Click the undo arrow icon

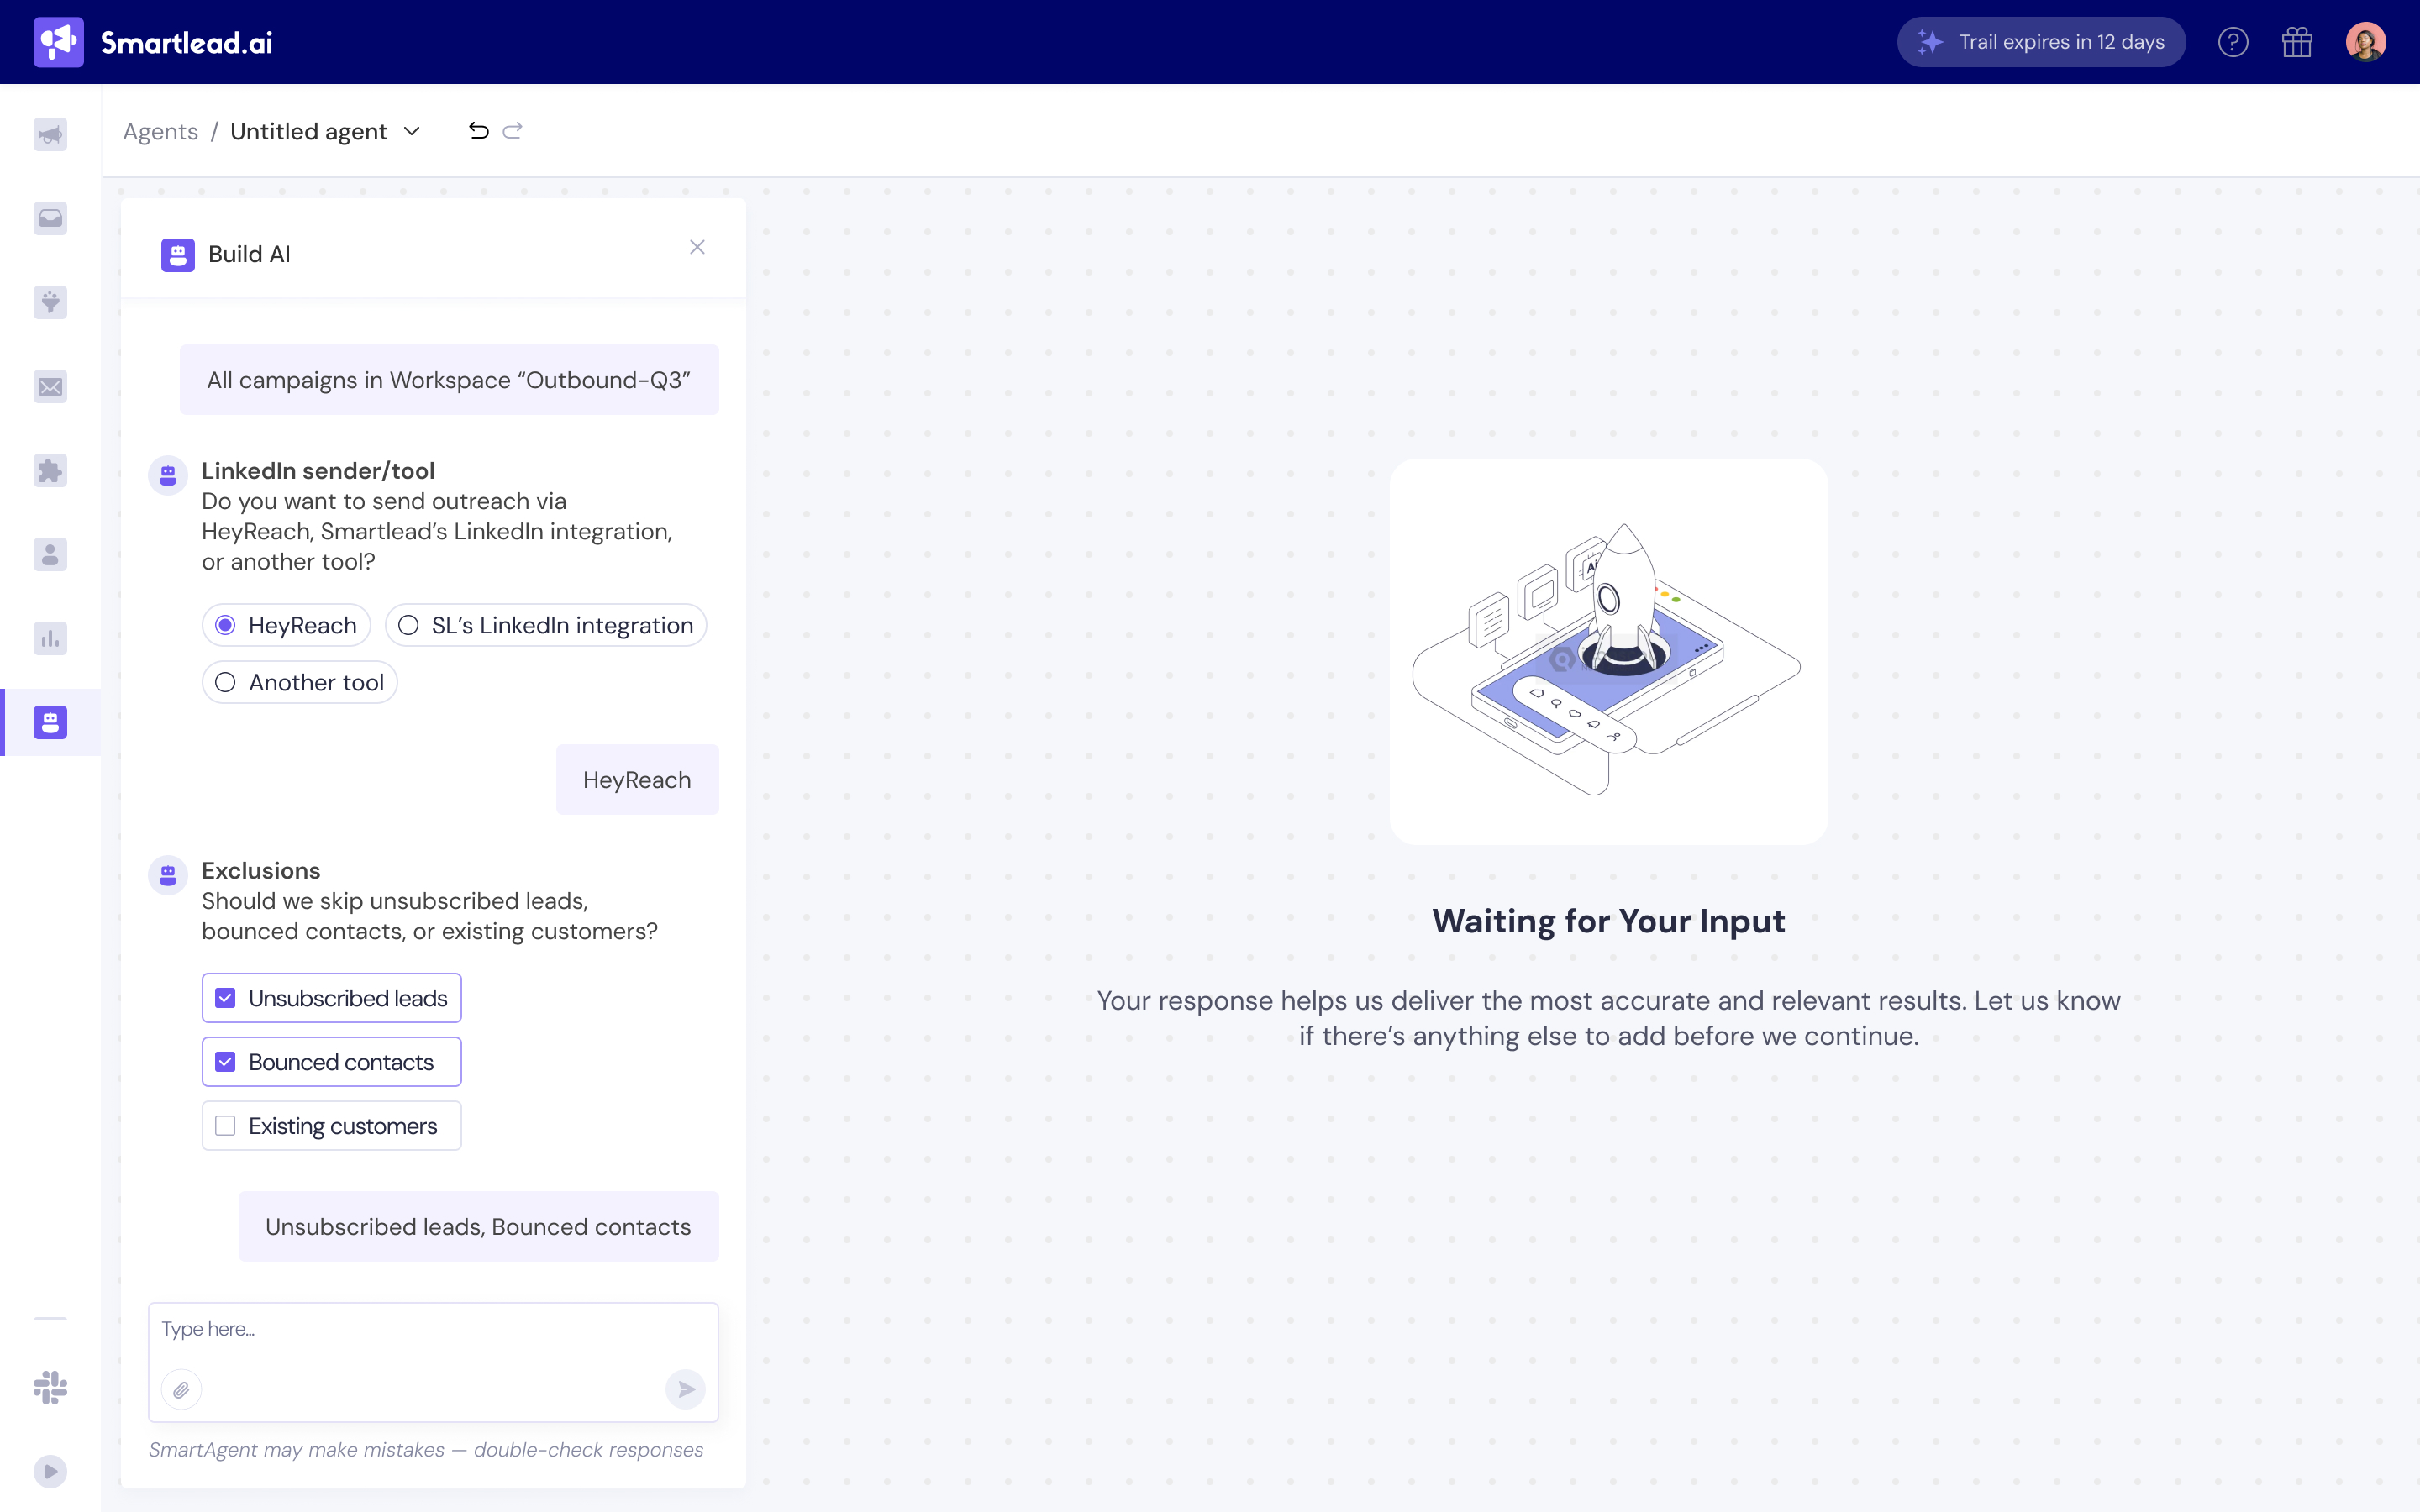click(x=478, y=131)
